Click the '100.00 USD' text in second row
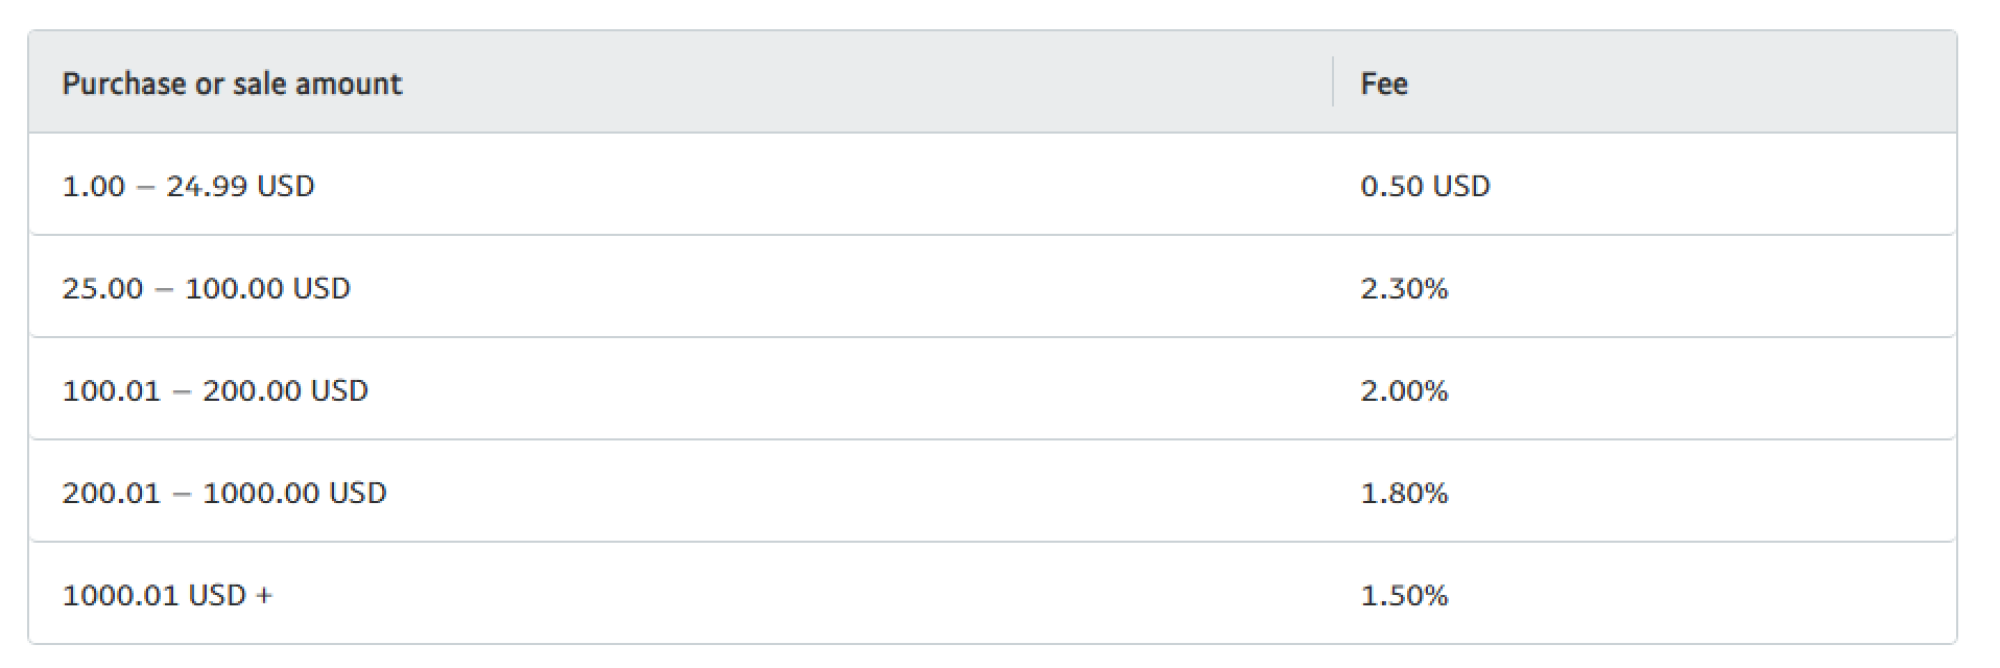This screenshot has width=2000, height=668. click(x=267, y=289)
